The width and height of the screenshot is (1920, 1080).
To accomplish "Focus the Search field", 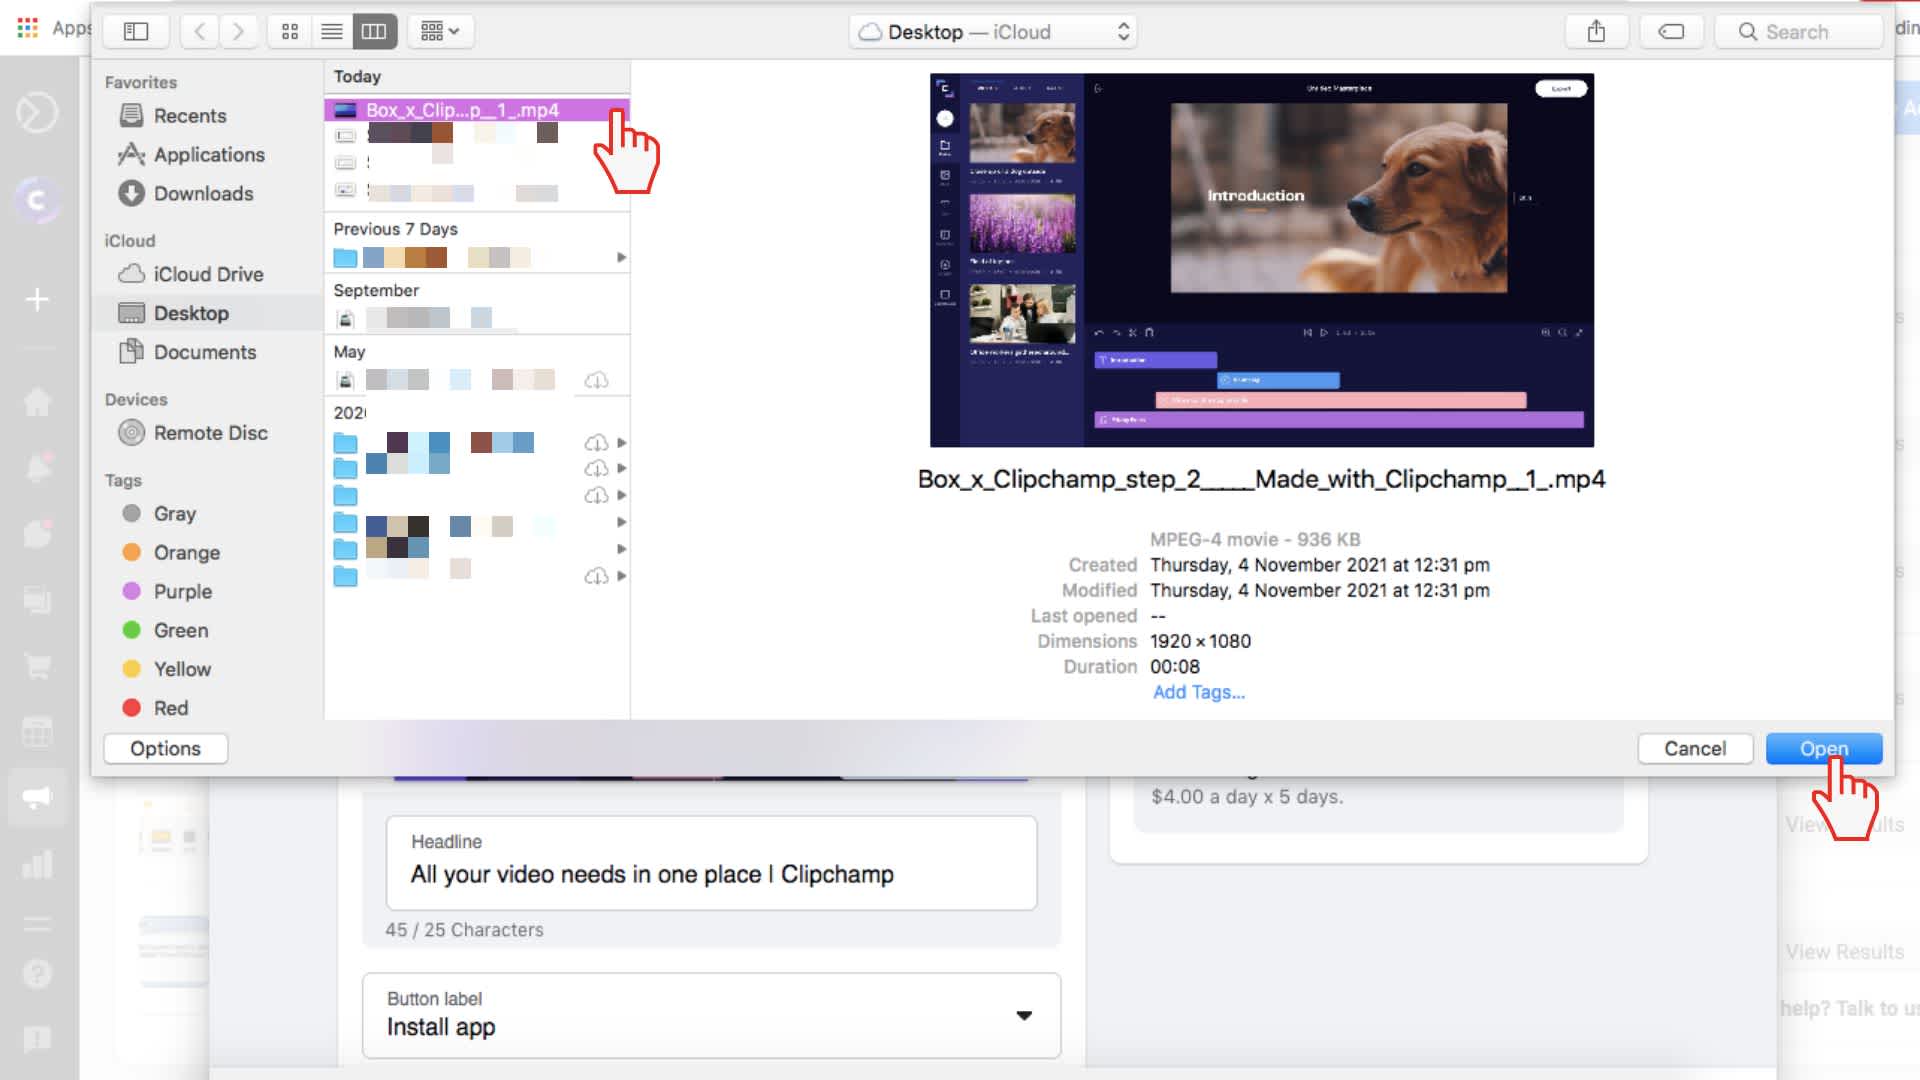I will click(x=1800, y=32).
